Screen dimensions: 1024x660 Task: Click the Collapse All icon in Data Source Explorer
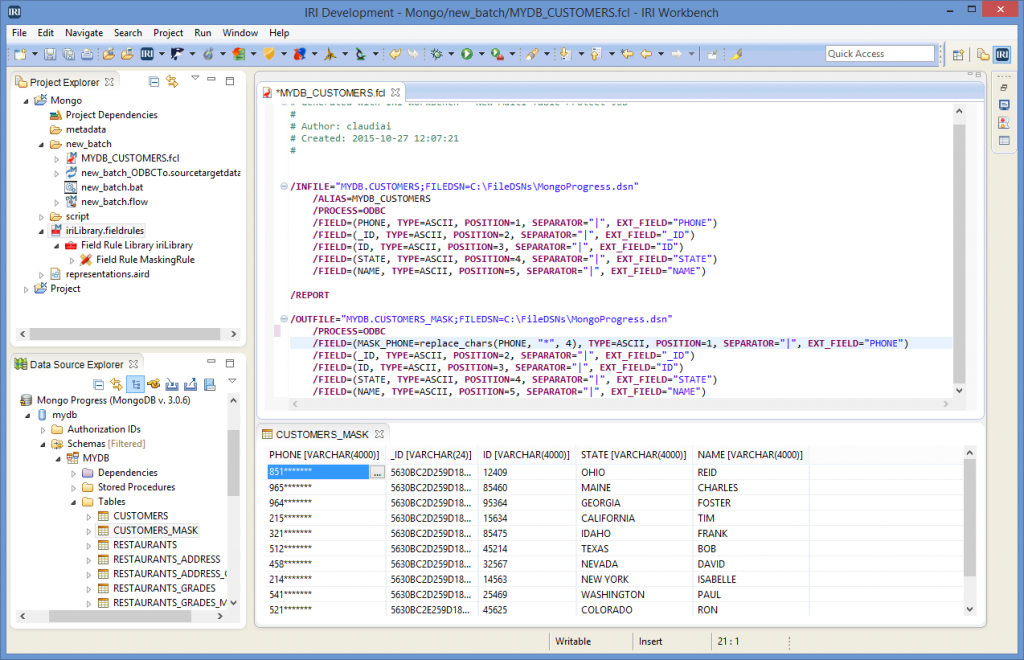click(x=100, y=384)
